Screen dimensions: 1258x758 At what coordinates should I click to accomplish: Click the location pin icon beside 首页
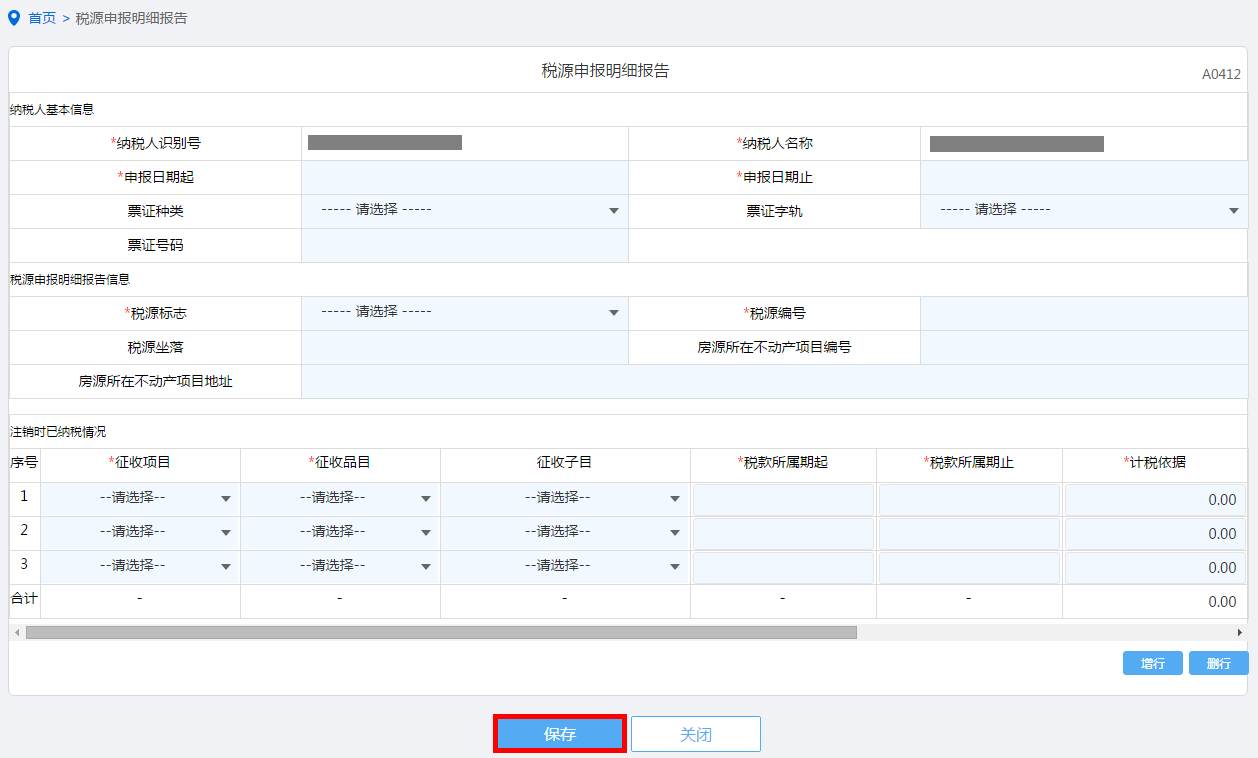[x=14, y=18]
